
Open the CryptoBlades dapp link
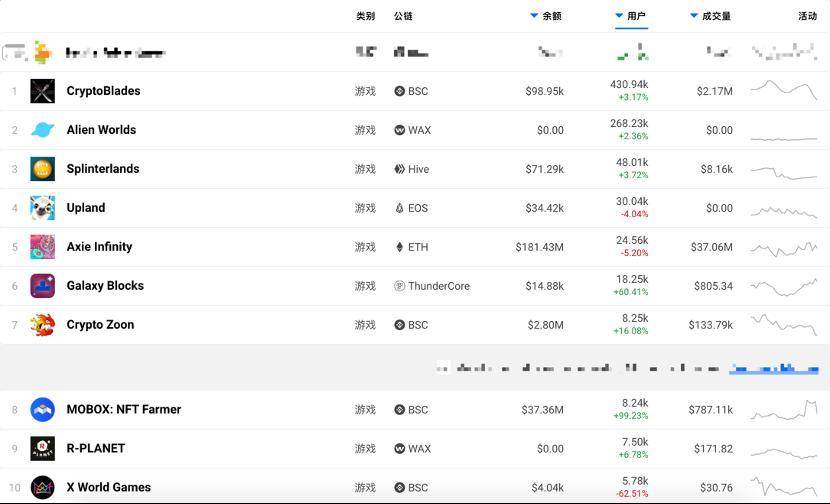tap(103, 91)
